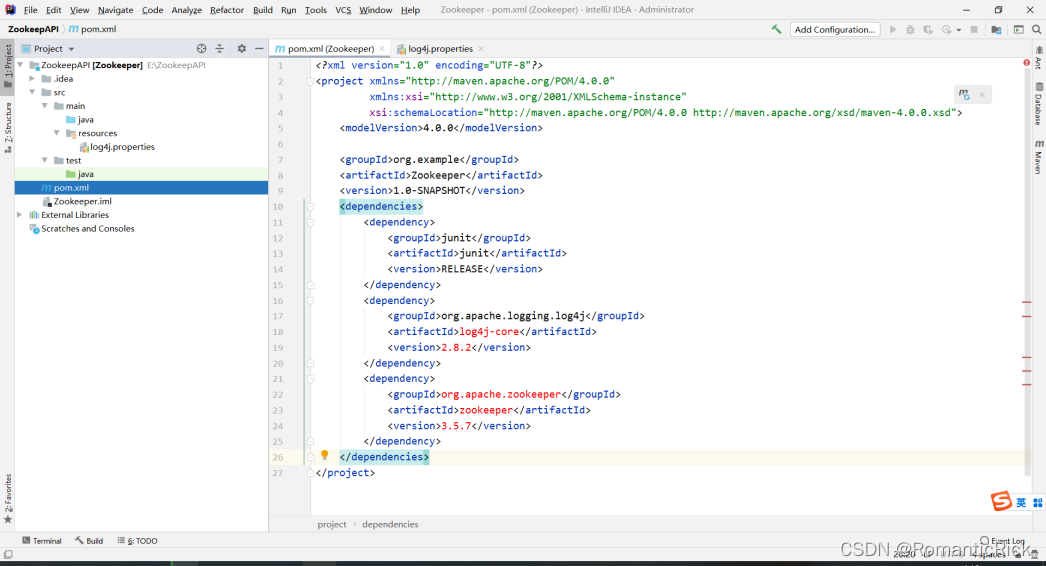Viewport: 1046px width, 566px height.
Task: Click project breadcrumb below editor
Action: [x=332, y=525]
